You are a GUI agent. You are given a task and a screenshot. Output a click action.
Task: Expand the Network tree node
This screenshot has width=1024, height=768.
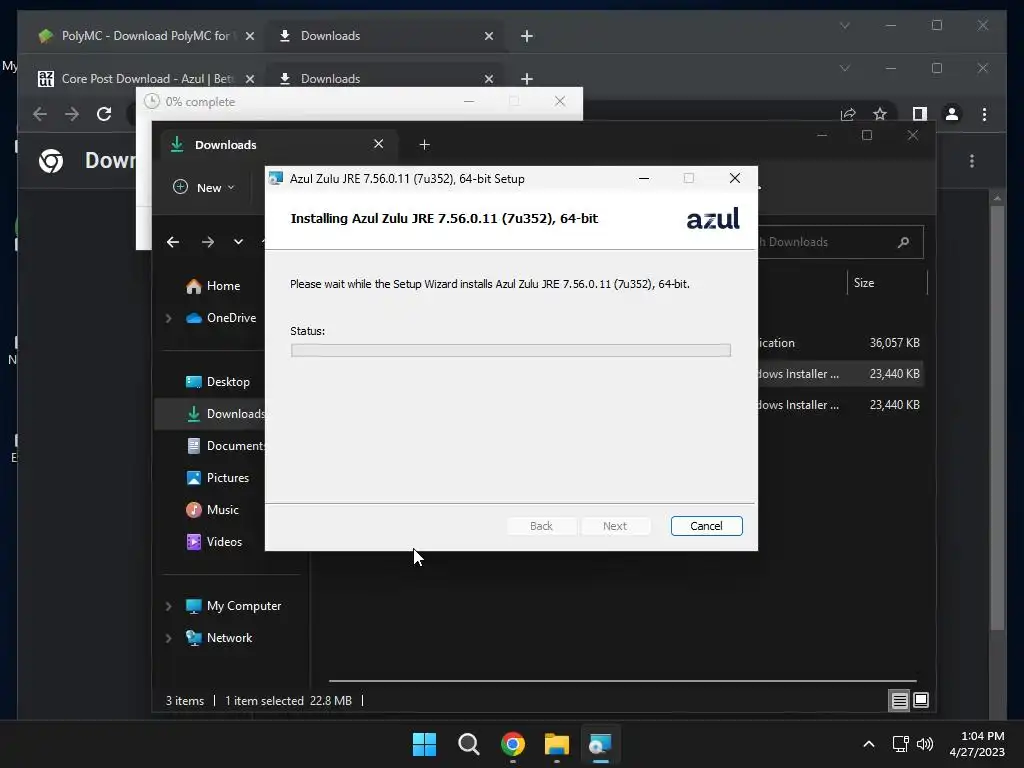coord(168,638)
